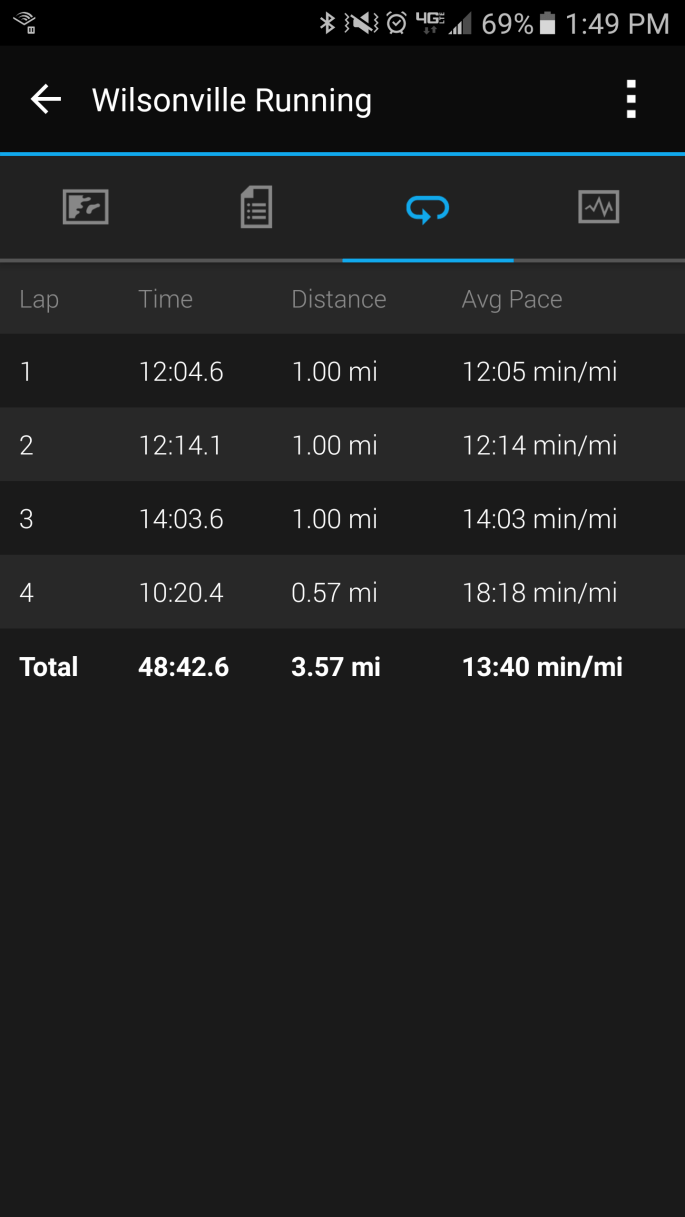Select the Lap 1 row
The image size is (685, 1217).
pyautogui.click(x=342, y=371)
